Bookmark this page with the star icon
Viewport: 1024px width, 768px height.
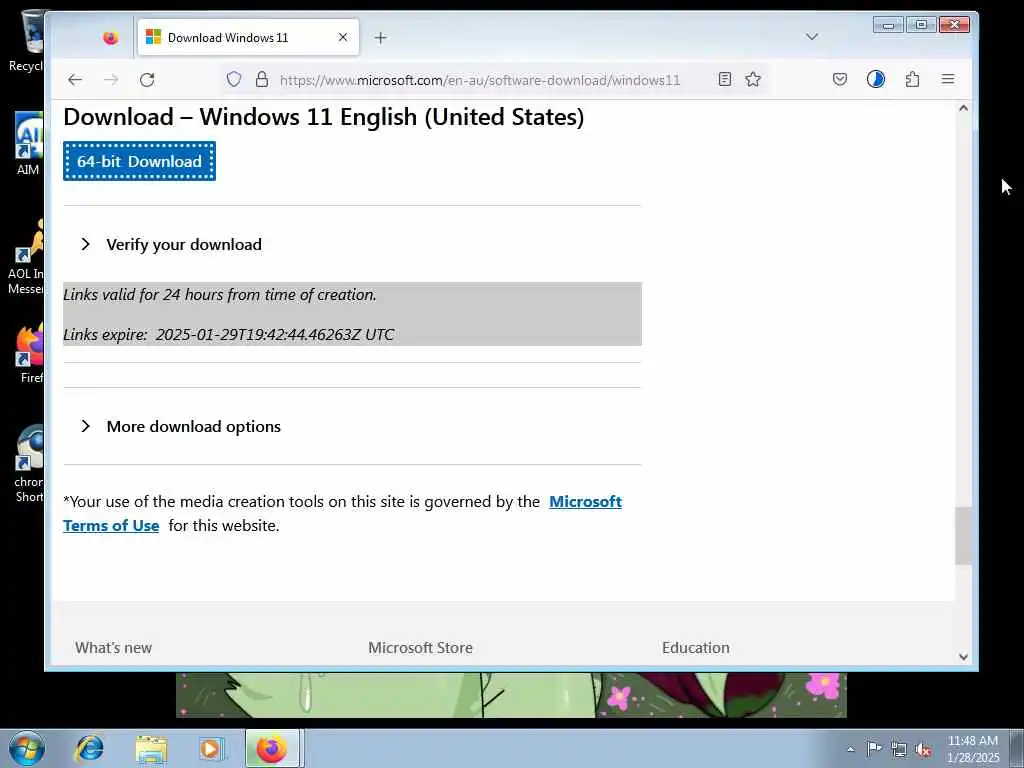point(753,80)
